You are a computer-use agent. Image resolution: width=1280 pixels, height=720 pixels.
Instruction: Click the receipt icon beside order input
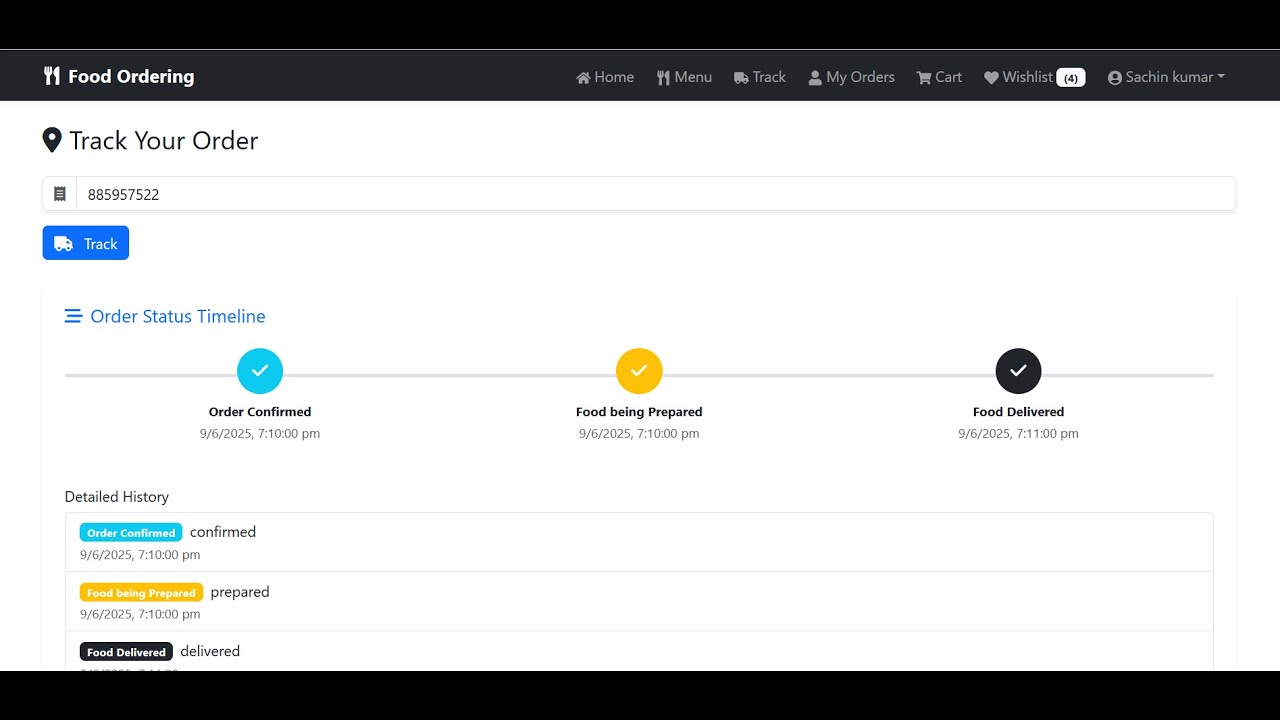60,194
